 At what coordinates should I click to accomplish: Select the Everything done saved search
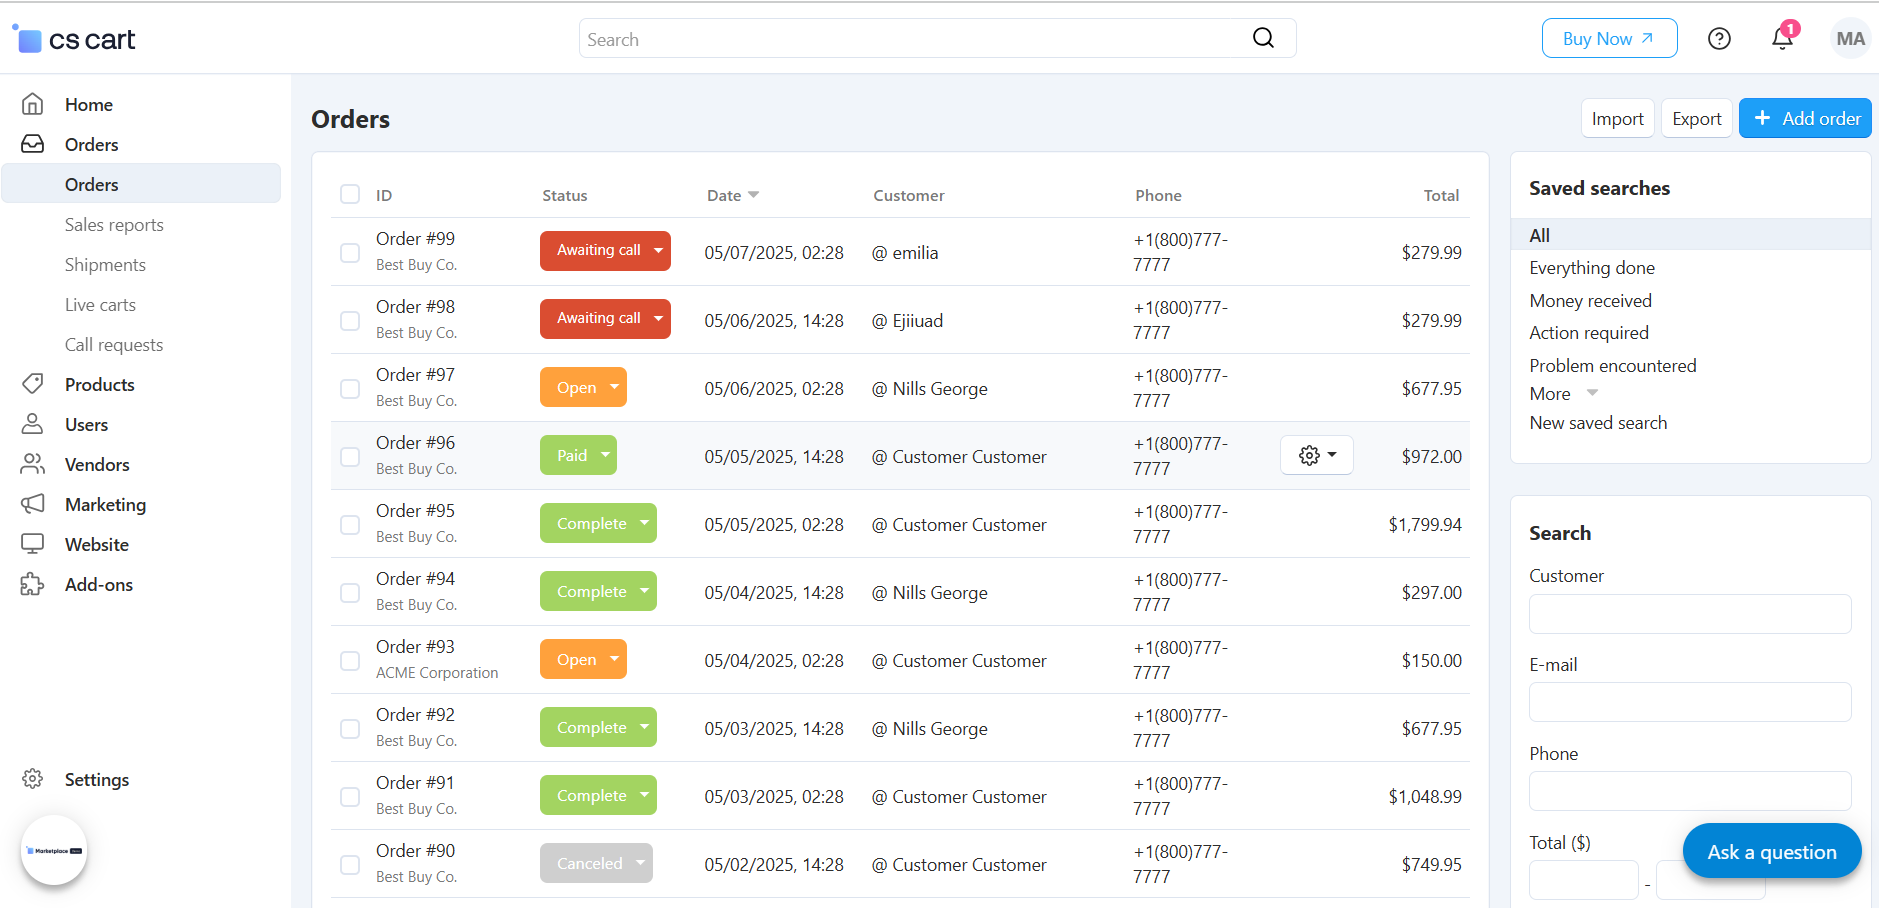pyautogui.click(x=1591, y=268)
